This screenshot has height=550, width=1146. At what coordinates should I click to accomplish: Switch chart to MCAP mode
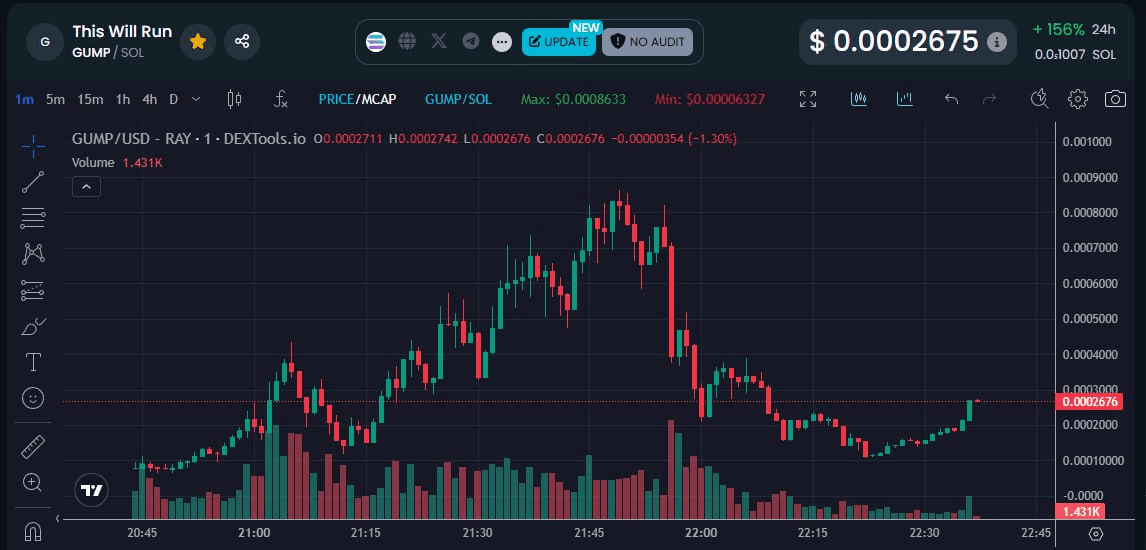(x=378, y=99)
